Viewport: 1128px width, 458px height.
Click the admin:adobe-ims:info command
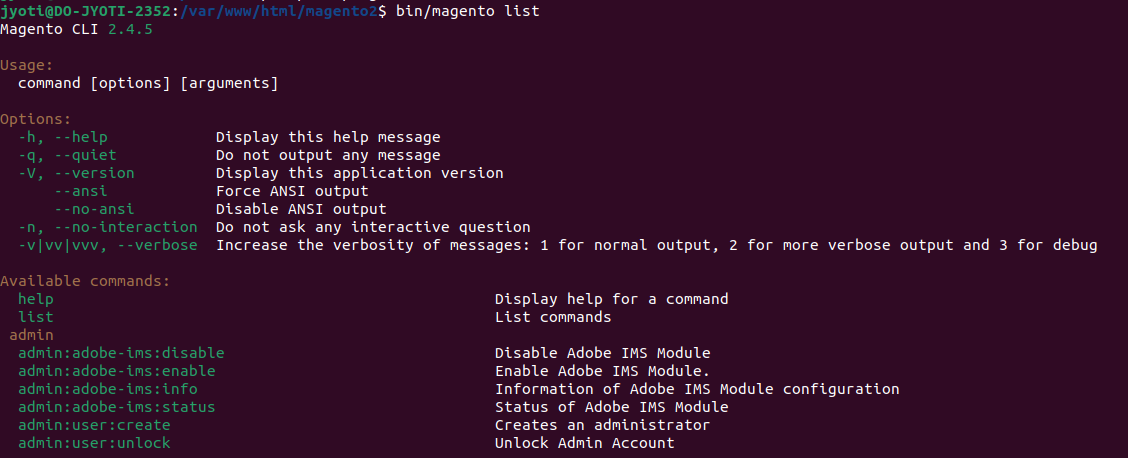107,389
